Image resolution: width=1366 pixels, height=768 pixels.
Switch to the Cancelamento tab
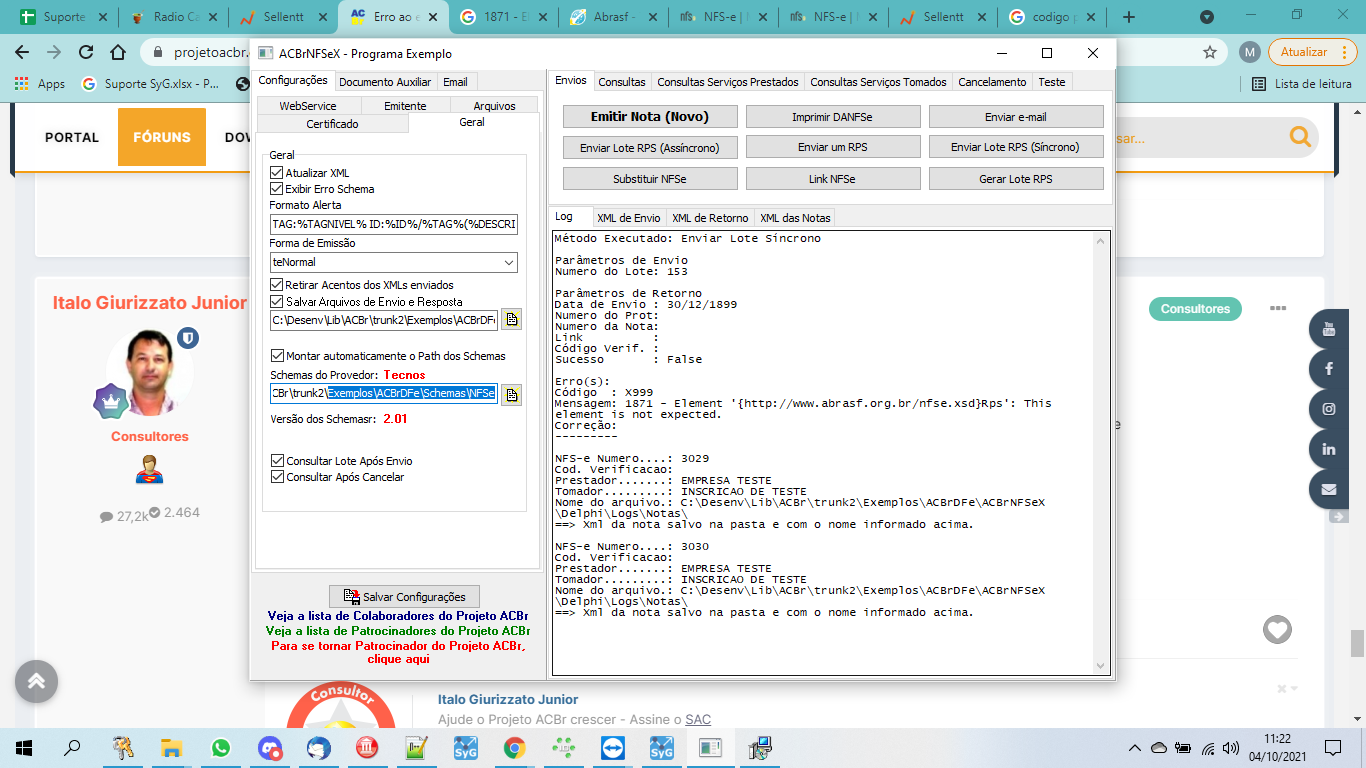pyautogui.click(x=992, y=82)
